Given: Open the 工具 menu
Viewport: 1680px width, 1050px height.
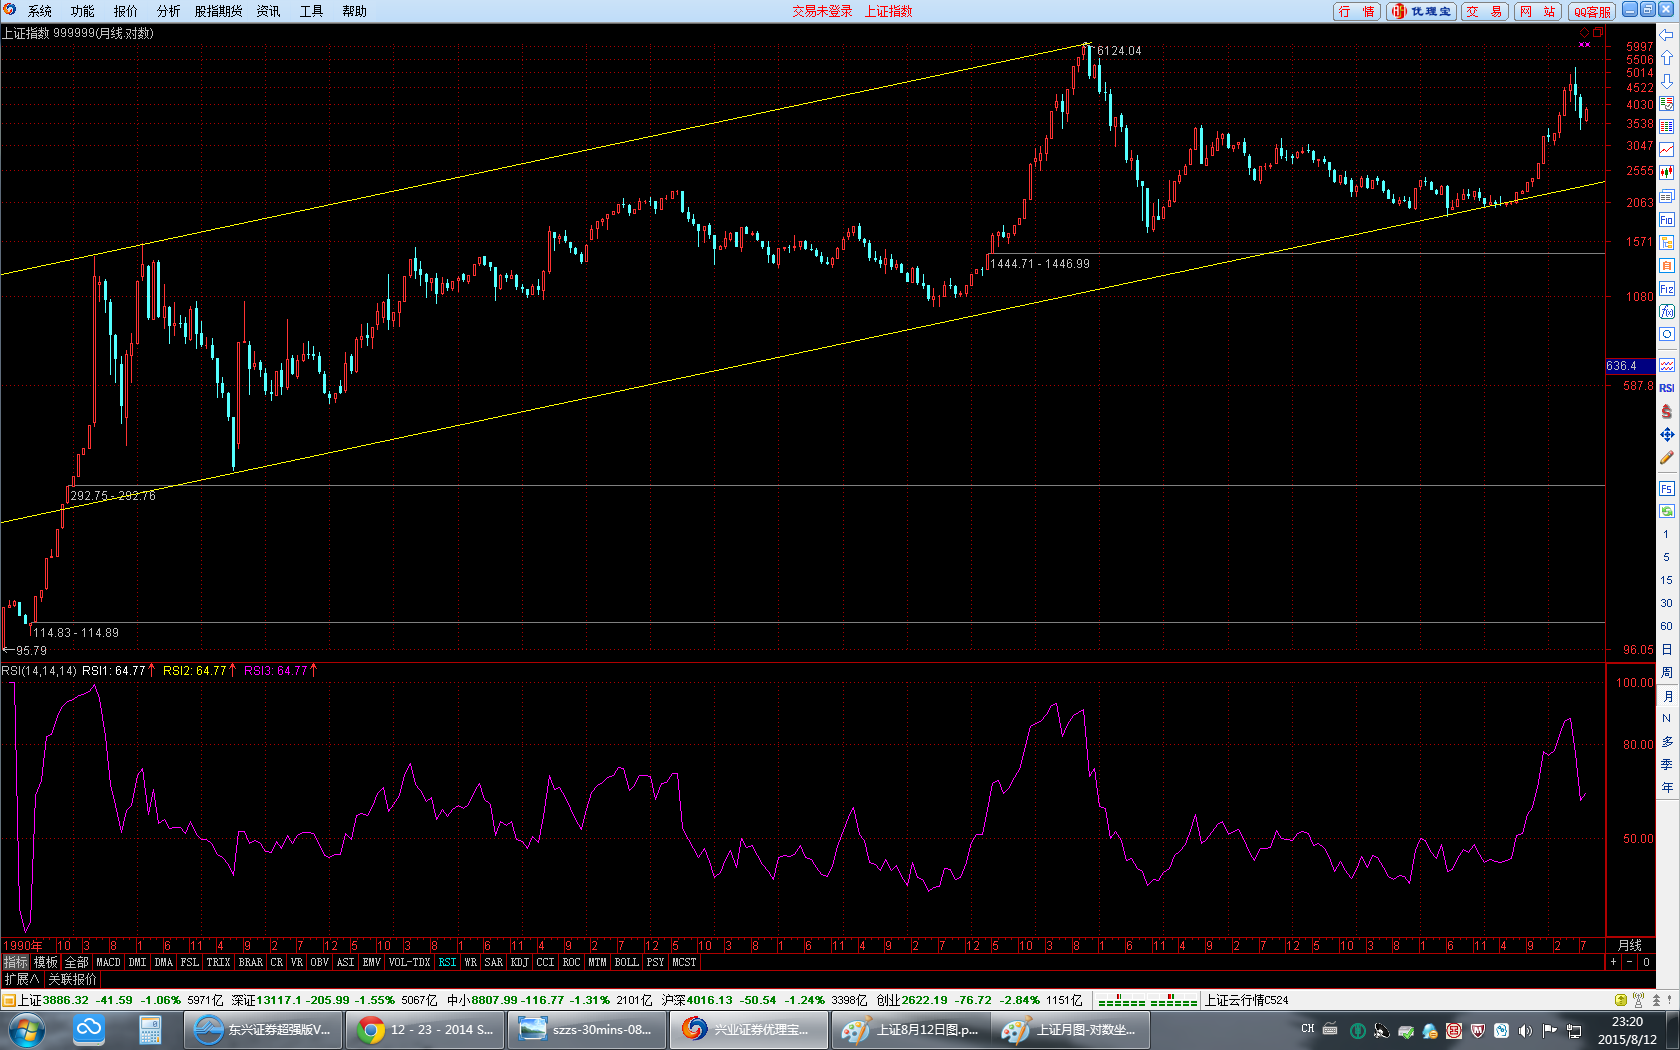Looking at the screenshot, I should coord(312,11).
